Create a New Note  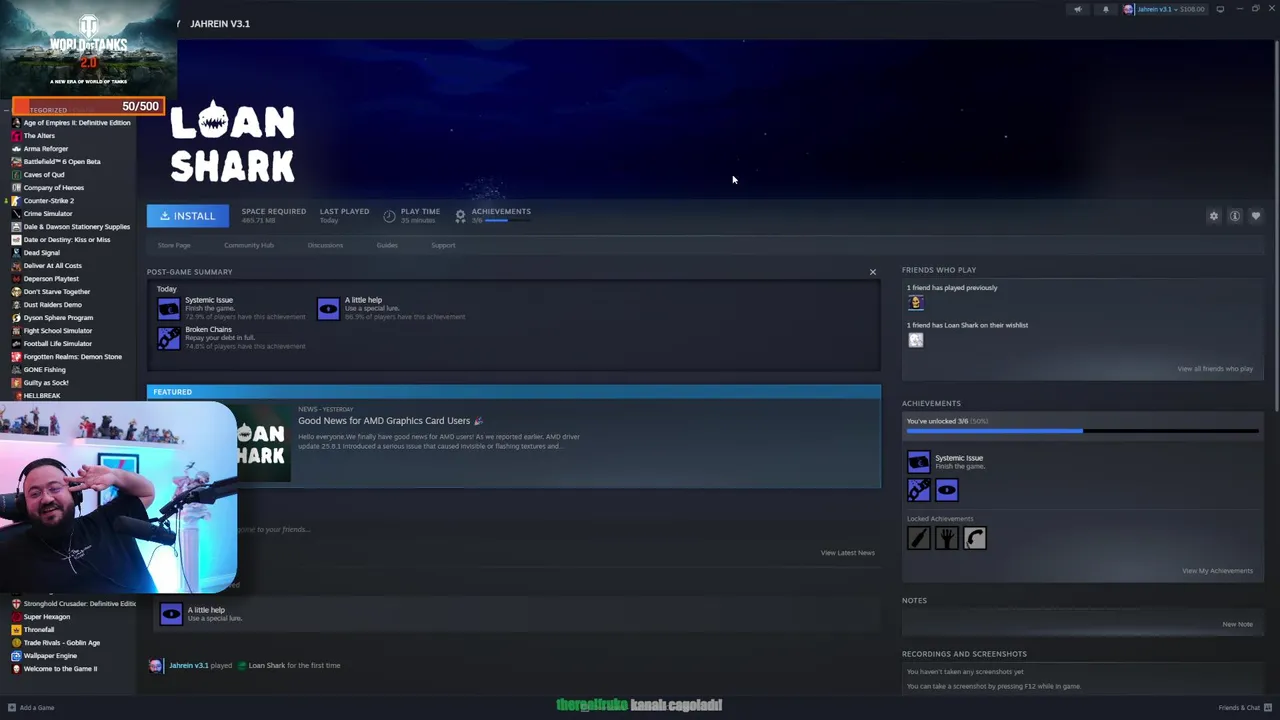(1237, 624)
